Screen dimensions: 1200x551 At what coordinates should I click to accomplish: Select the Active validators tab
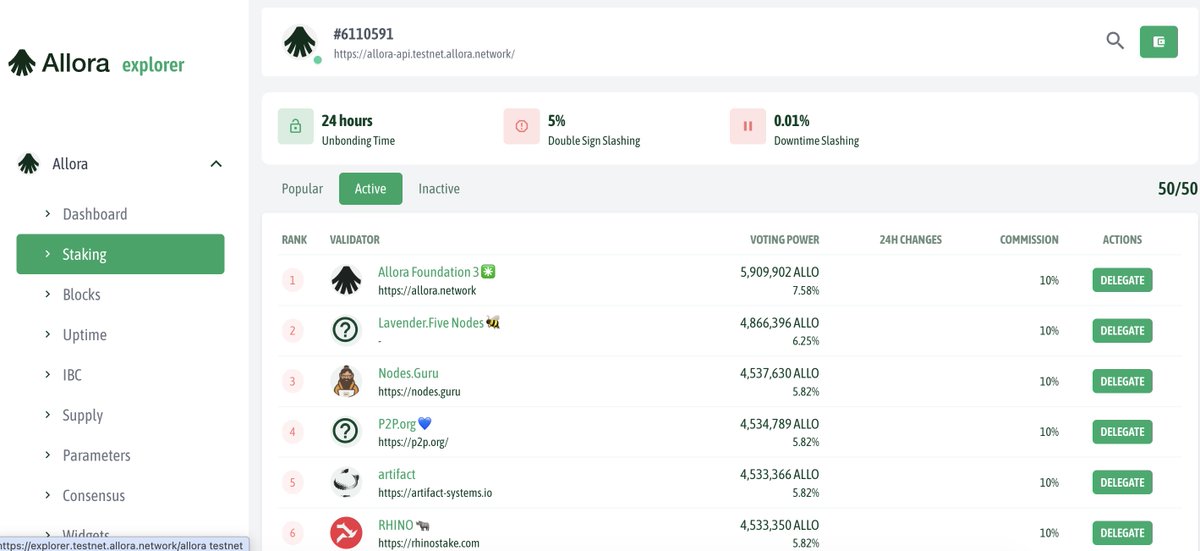pyautogui.click(x=370, y=189)
